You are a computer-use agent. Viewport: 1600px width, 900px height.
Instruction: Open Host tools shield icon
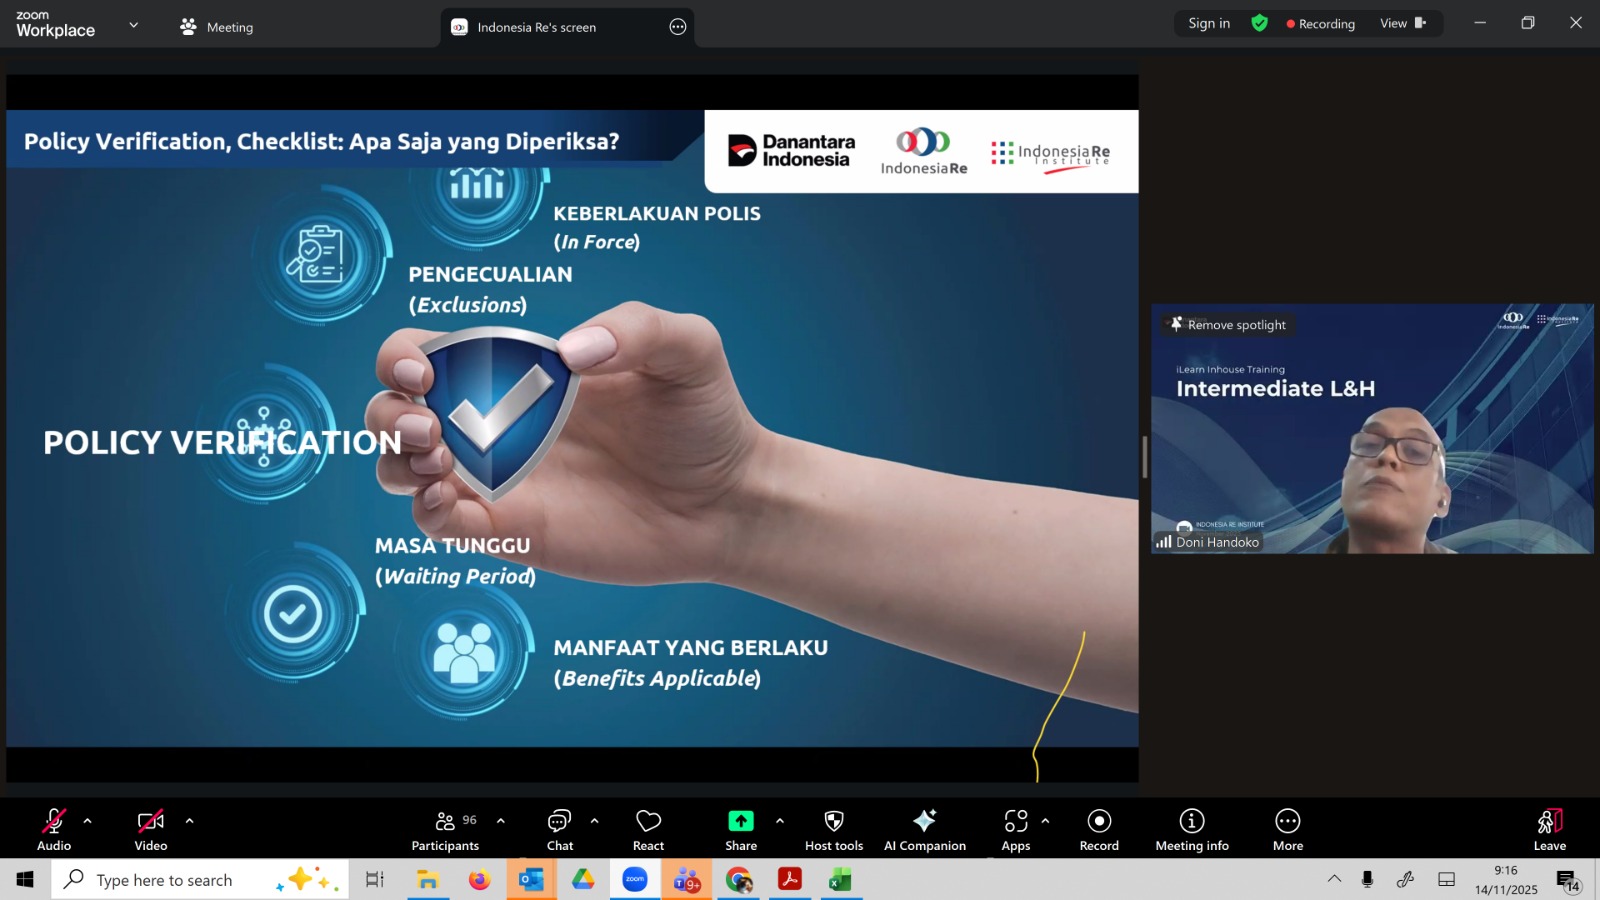click(833, 830)
